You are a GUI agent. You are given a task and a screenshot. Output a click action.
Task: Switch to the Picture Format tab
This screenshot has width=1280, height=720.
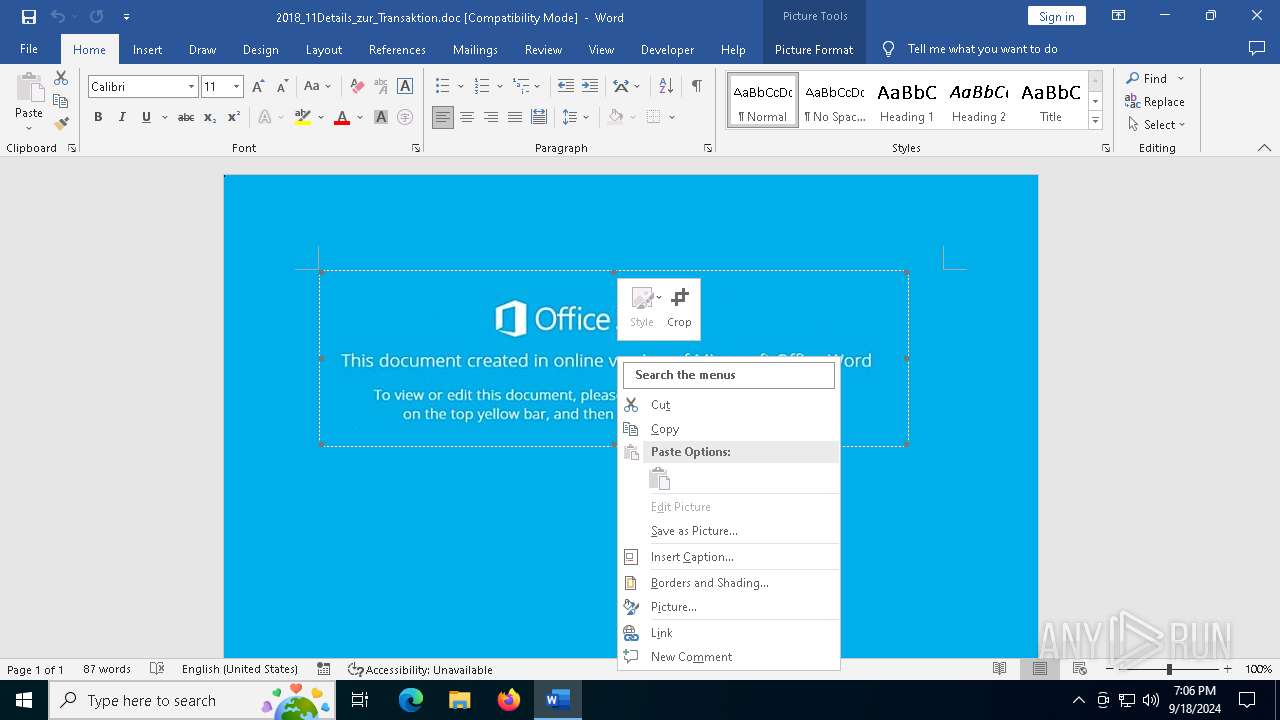pos(814,49)
